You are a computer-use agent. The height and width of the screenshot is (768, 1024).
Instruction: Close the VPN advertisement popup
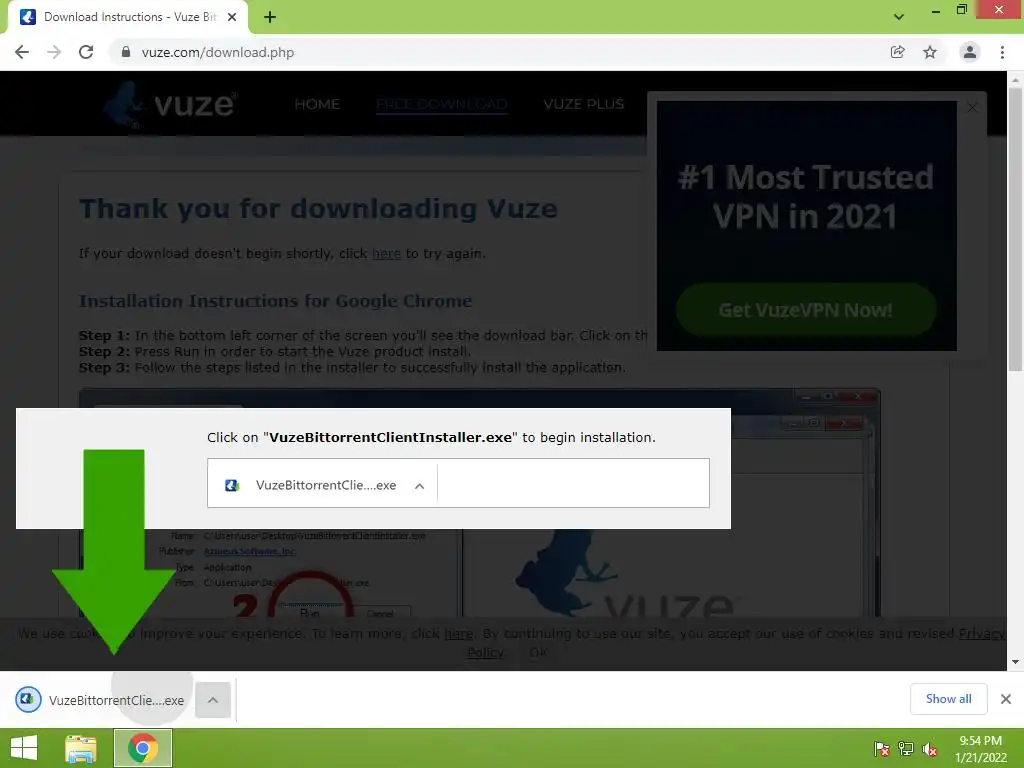972,108
